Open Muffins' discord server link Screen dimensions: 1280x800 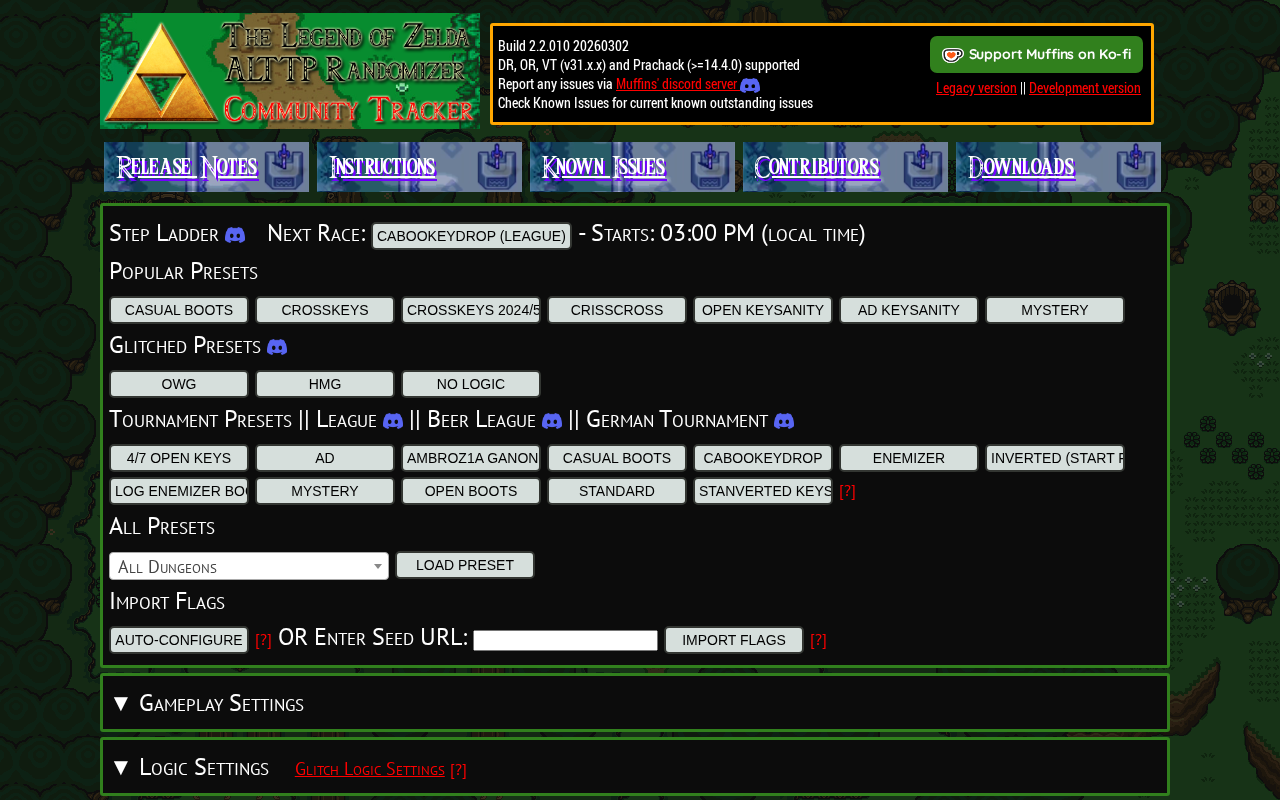[x=676, y=85]
